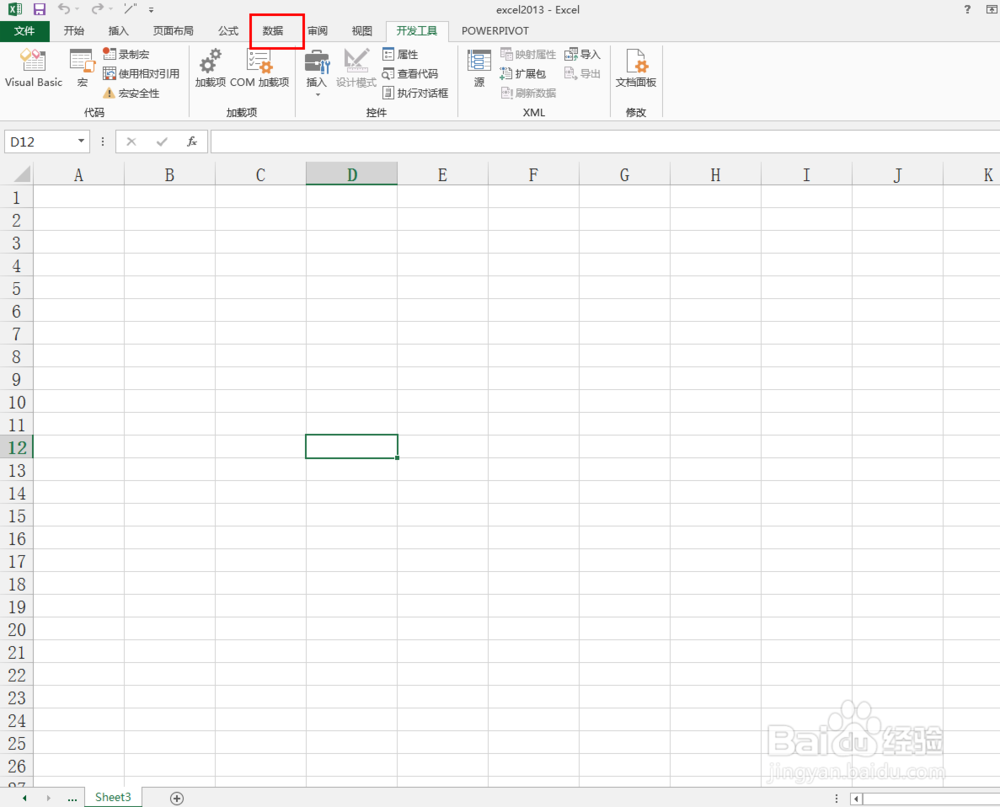The width and height of the screenshot is (1000, 807).
Task: Show hidden sheet tabs via ellipsis
Action: (72, 798)
